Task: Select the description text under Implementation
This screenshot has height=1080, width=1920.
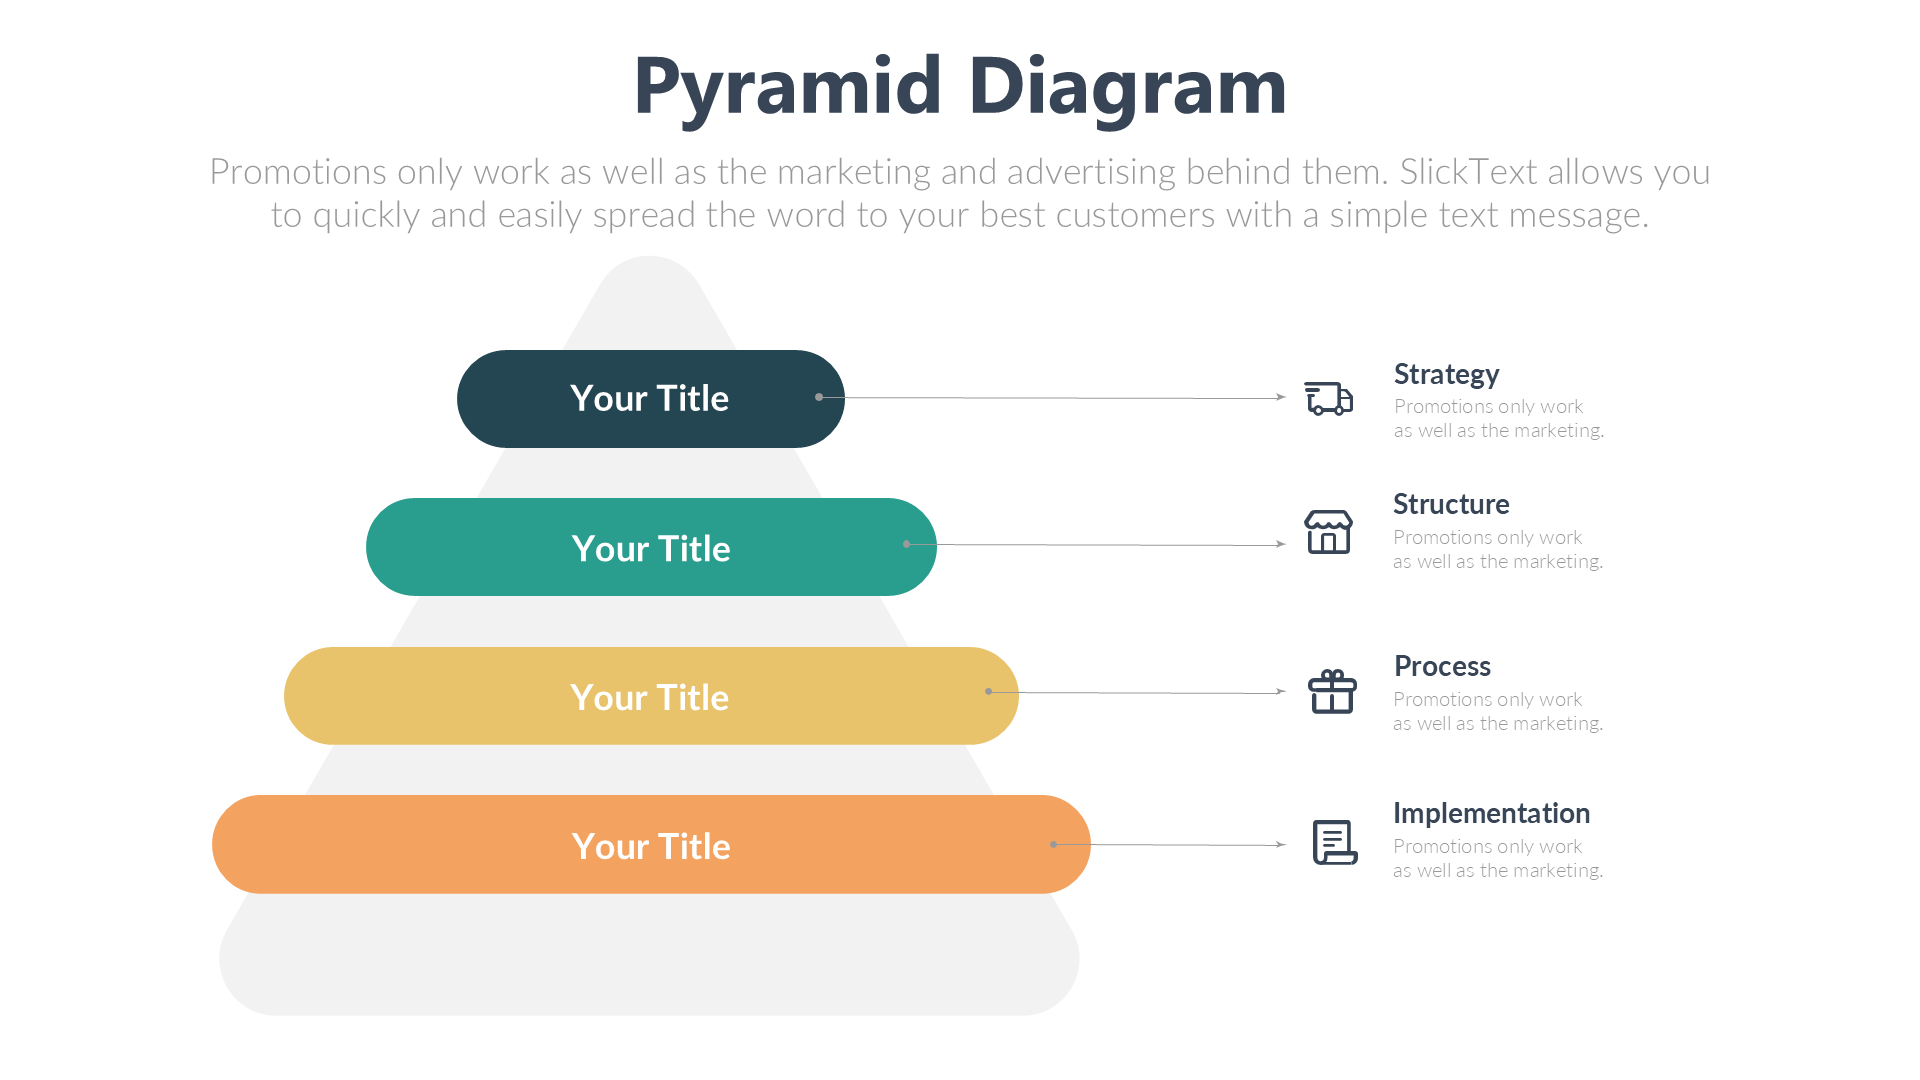Action: 1497,858
